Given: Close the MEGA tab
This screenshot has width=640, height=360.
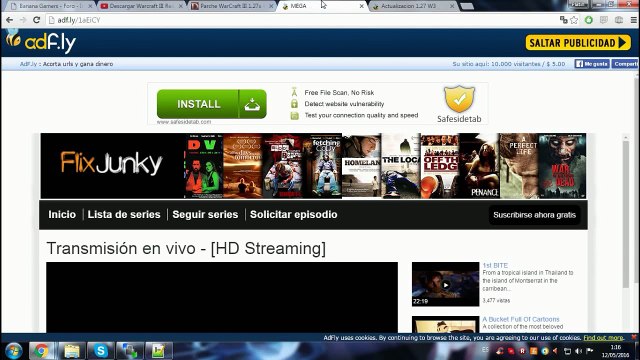Looking at the screenshot, I should (x=361, y=6).
